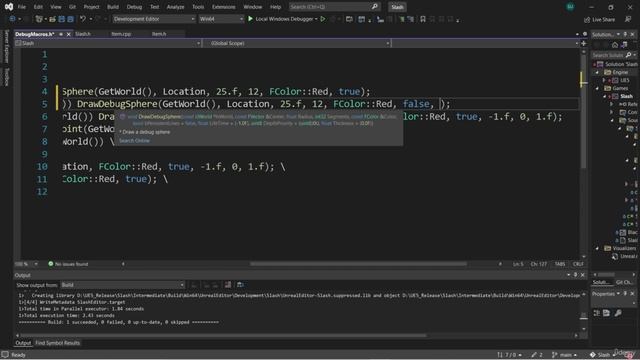Click the Save file toolbar icon
This screenshot has height=360, width=640.
(x=62, y=19)
